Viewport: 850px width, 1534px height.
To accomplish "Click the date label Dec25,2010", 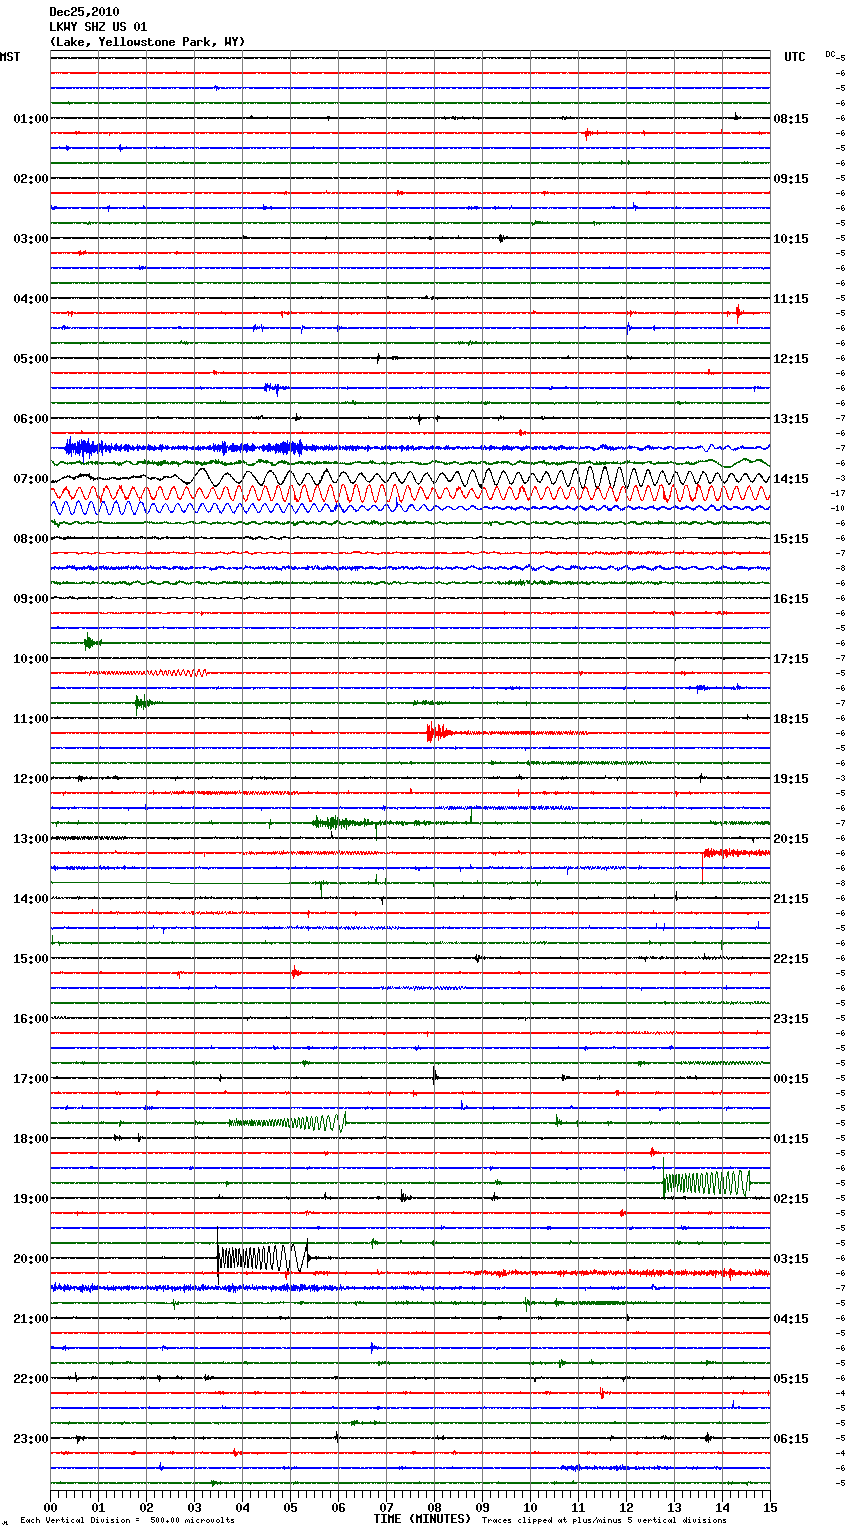I will click(x=84, y=12).
